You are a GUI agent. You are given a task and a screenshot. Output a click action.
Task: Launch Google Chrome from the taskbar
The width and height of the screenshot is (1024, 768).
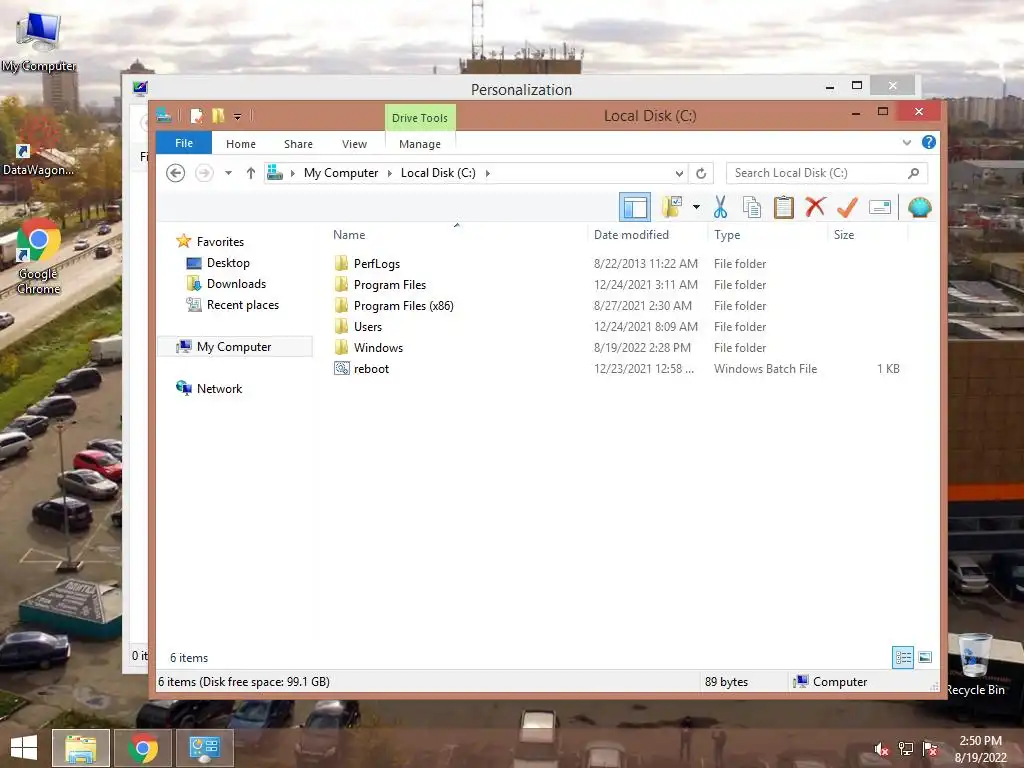143,748
